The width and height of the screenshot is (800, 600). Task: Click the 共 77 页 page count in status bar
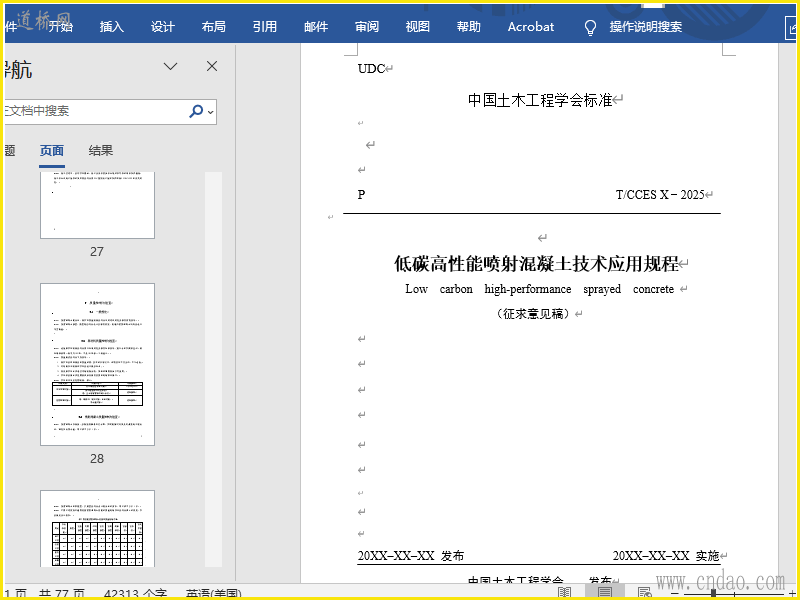[x=62, y=594]
